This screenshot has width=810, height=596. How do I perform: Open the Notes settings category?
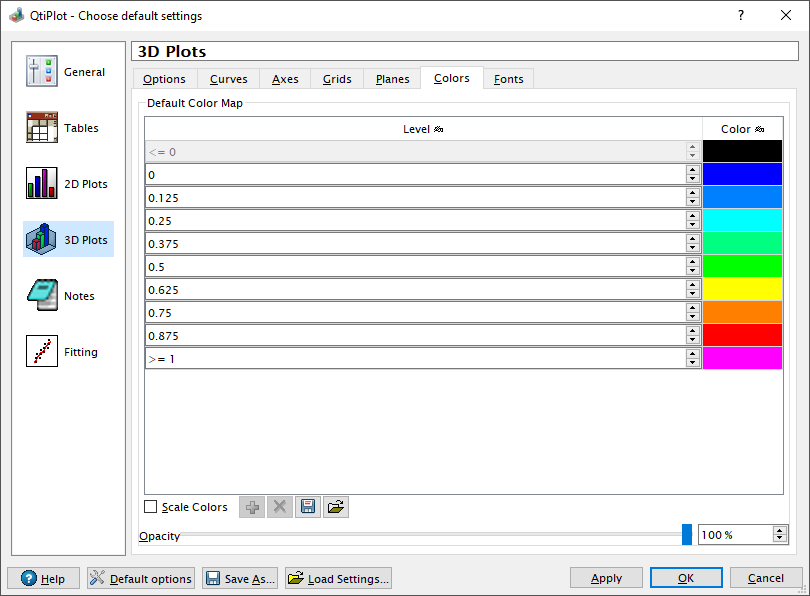42,296
